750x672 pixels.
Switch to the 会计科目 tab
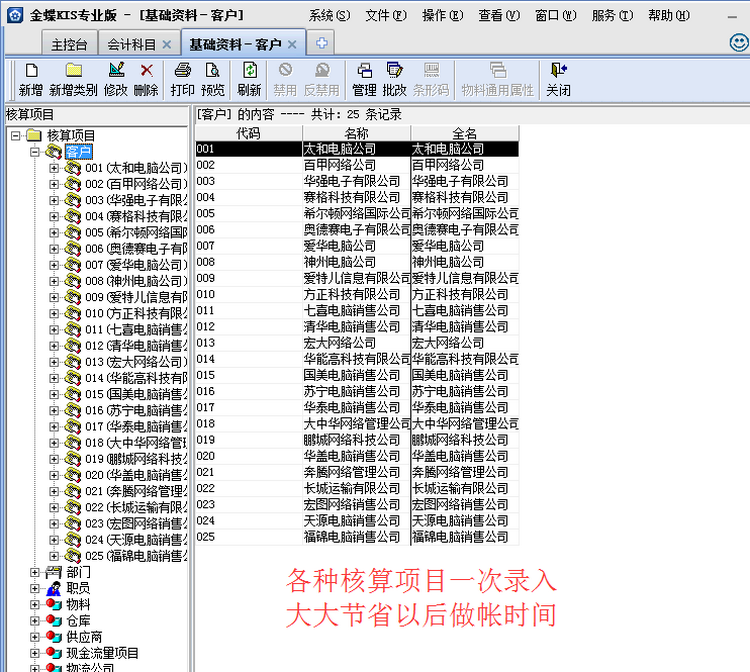[x=131, y=45]
